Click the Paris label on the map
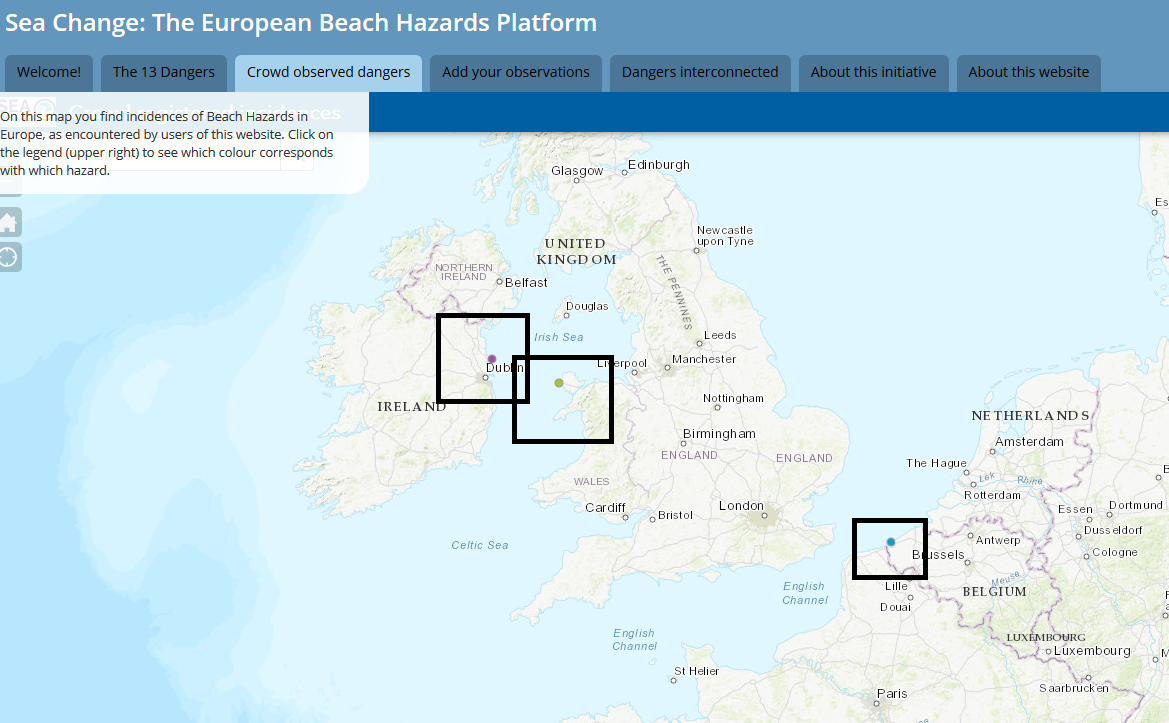Viewport: 1169px width, 723px height. (x=892, y=693)
